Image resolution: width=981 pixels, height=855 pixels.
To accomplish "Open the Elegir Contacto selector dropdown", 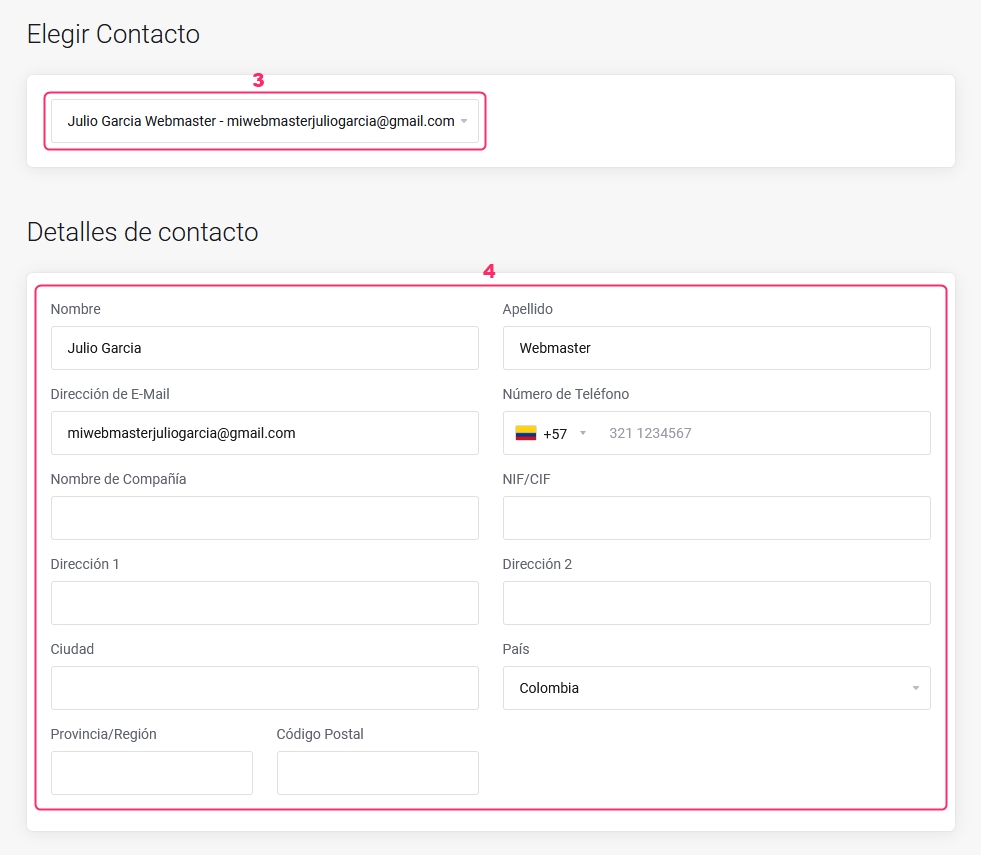I will (x=265, y=121).
